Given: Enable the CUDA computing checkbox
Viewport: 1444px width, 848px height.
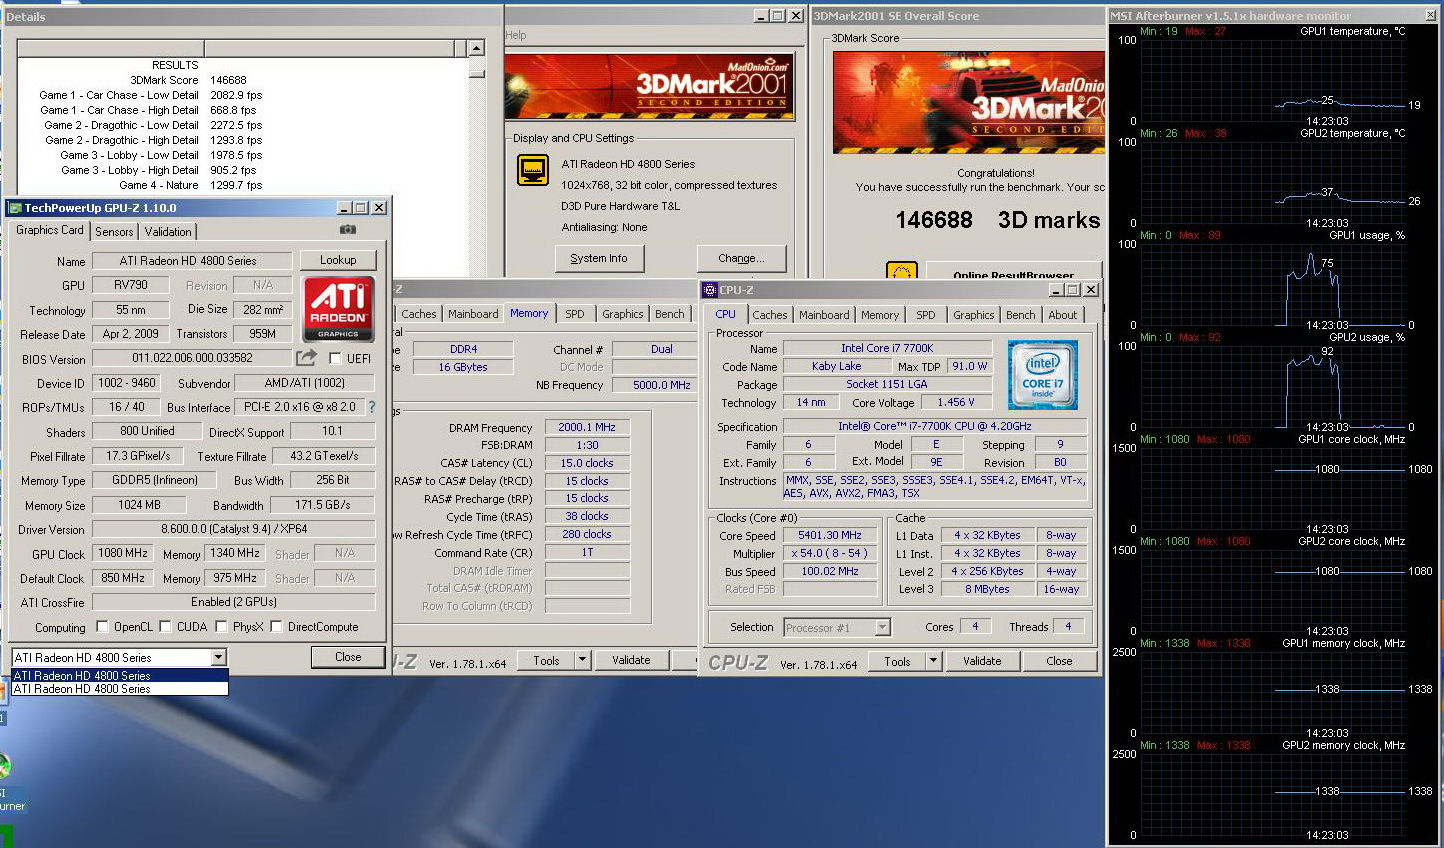Looking at the screenshot, I should coord(165,627).
